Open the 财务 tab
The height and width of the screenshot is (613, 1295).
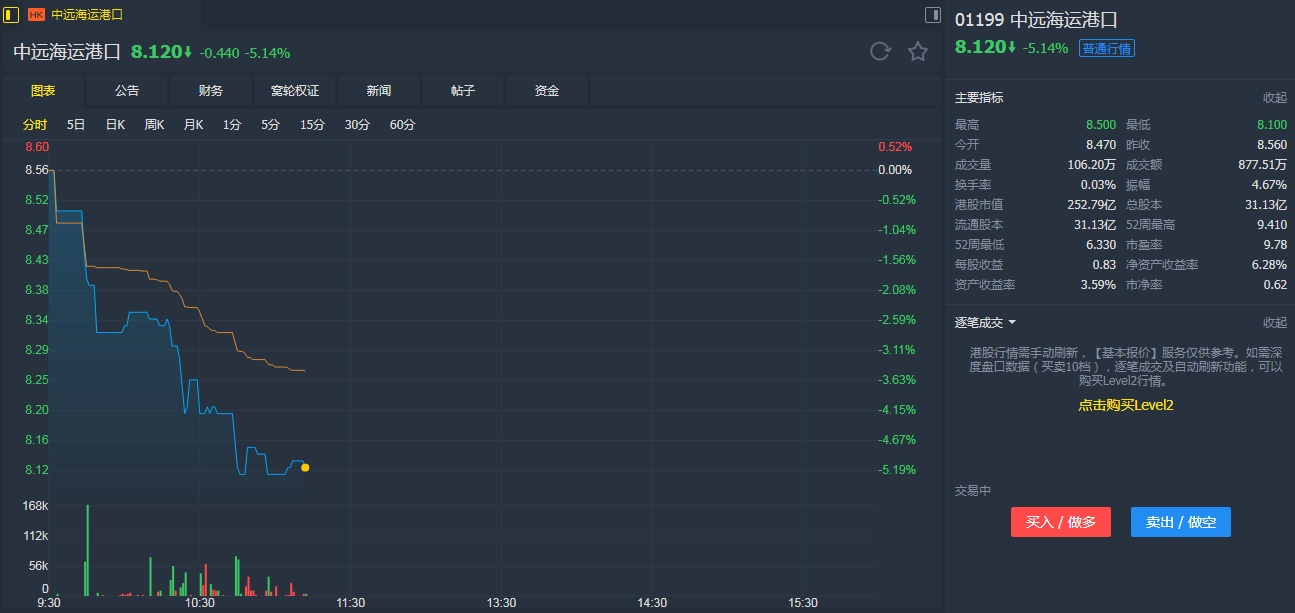(211, 91)
